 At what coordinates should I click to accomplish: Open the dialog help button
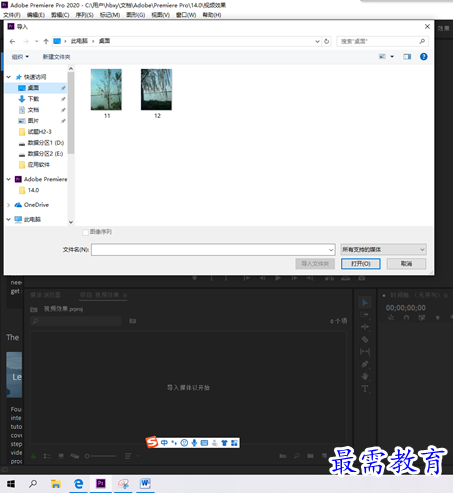424,57
